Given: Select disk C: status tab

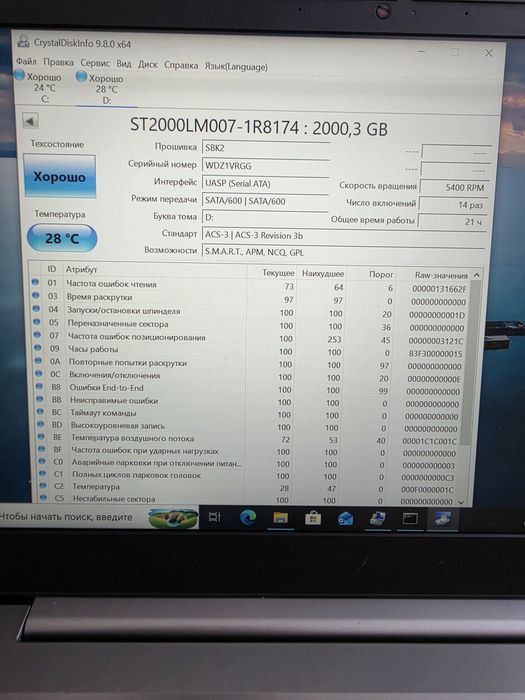Looking at the screenshot, I should click(x=39, y=87).
